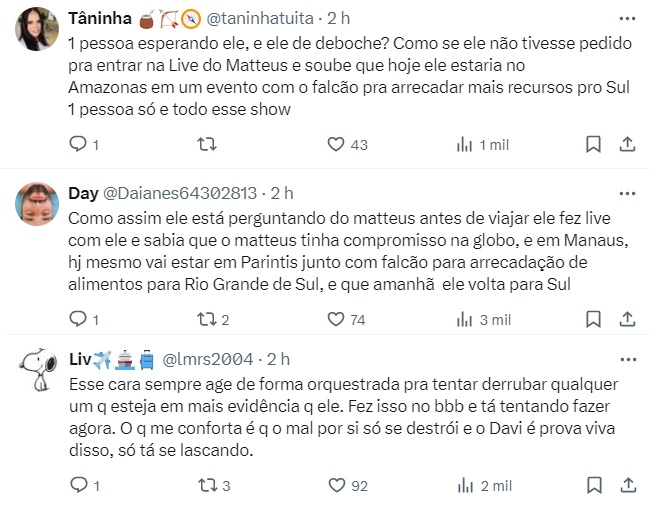Bookmark Tâninha's tweet
Screen dimensions: 650x507
[x=592, y=145]
